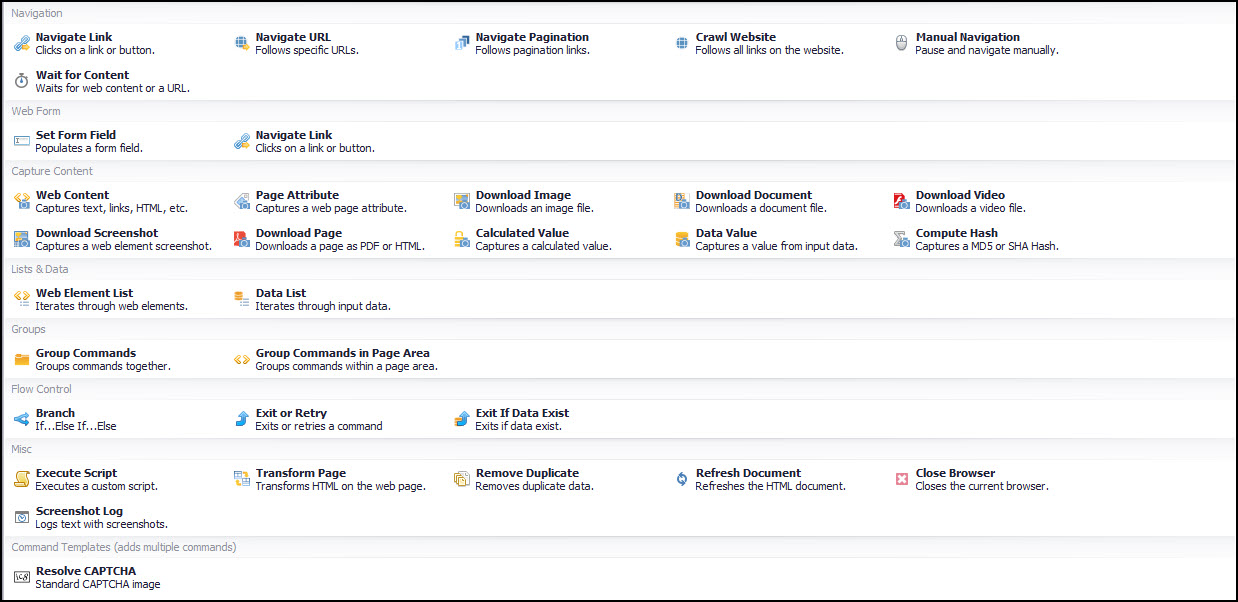Screen dimensions: 1238x602
Task: Click the Group Commands folder icon
Action: pos(21,359)
